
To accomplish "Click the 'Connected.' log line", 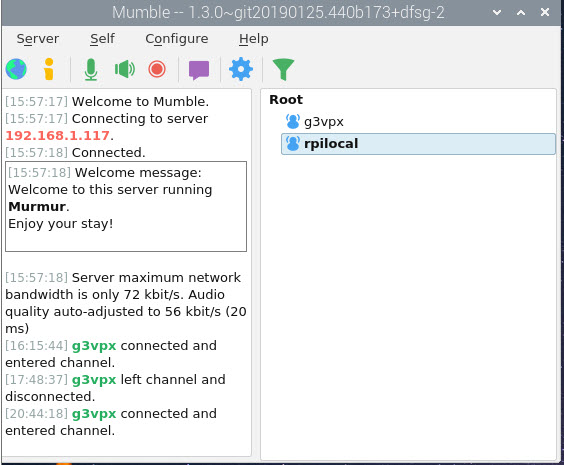I will pyautogui.click(x=109, y=152).
